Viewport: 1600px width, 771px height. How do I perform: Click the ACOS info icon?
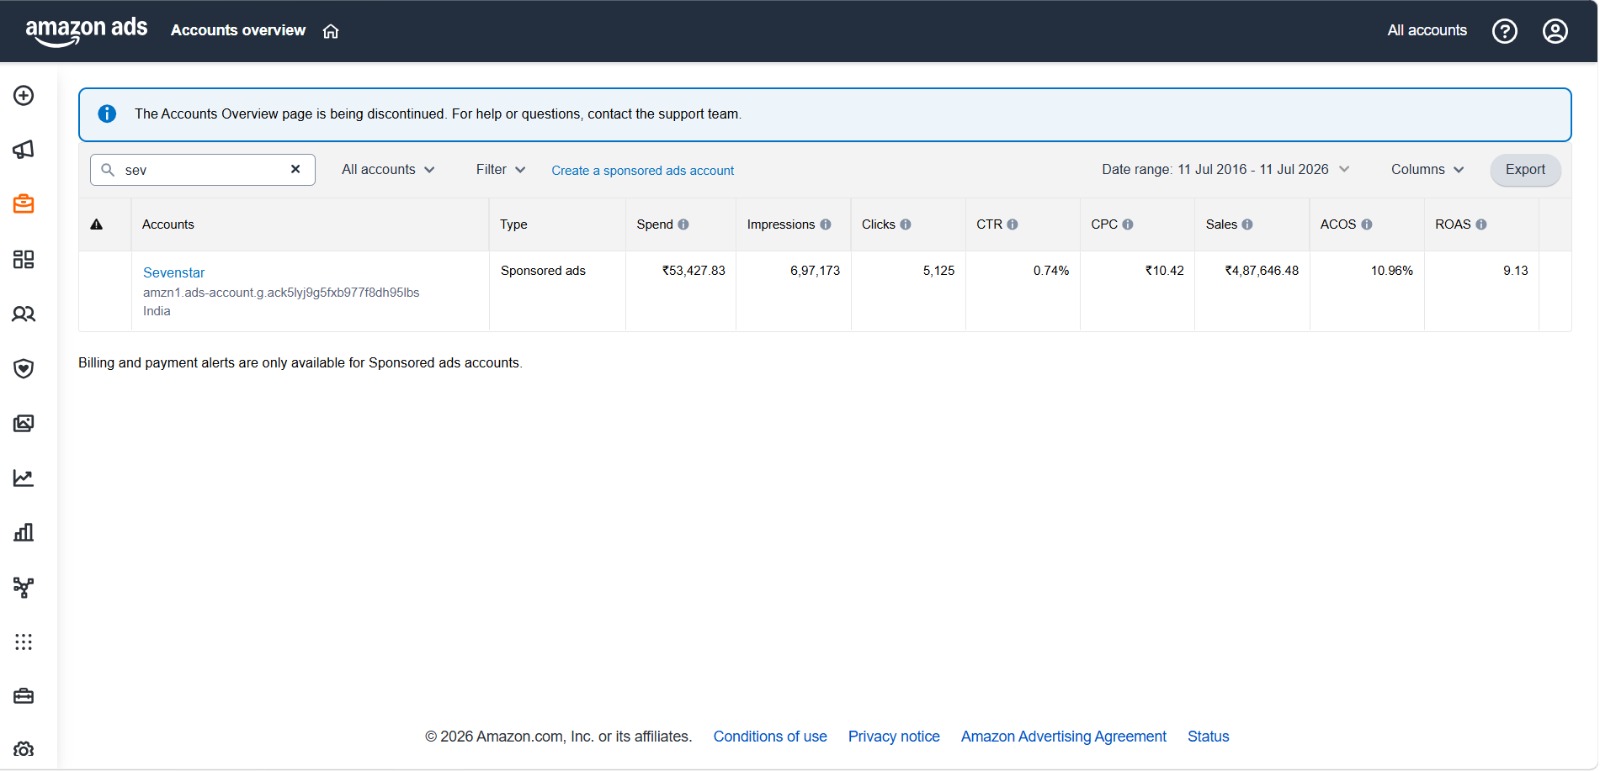[1367, 225]
